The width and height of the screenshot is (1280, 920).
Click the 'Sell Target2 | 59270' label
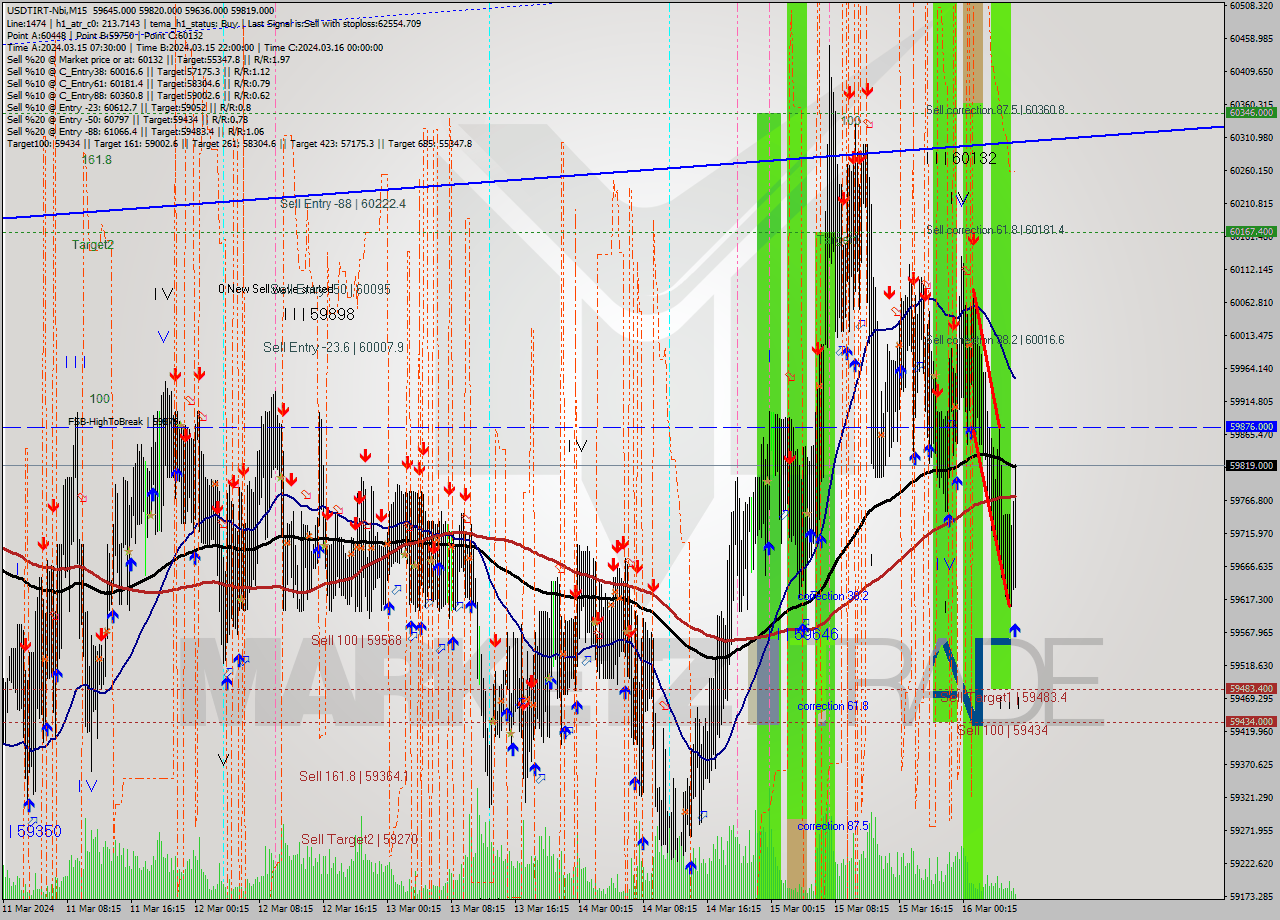point(359,839)
